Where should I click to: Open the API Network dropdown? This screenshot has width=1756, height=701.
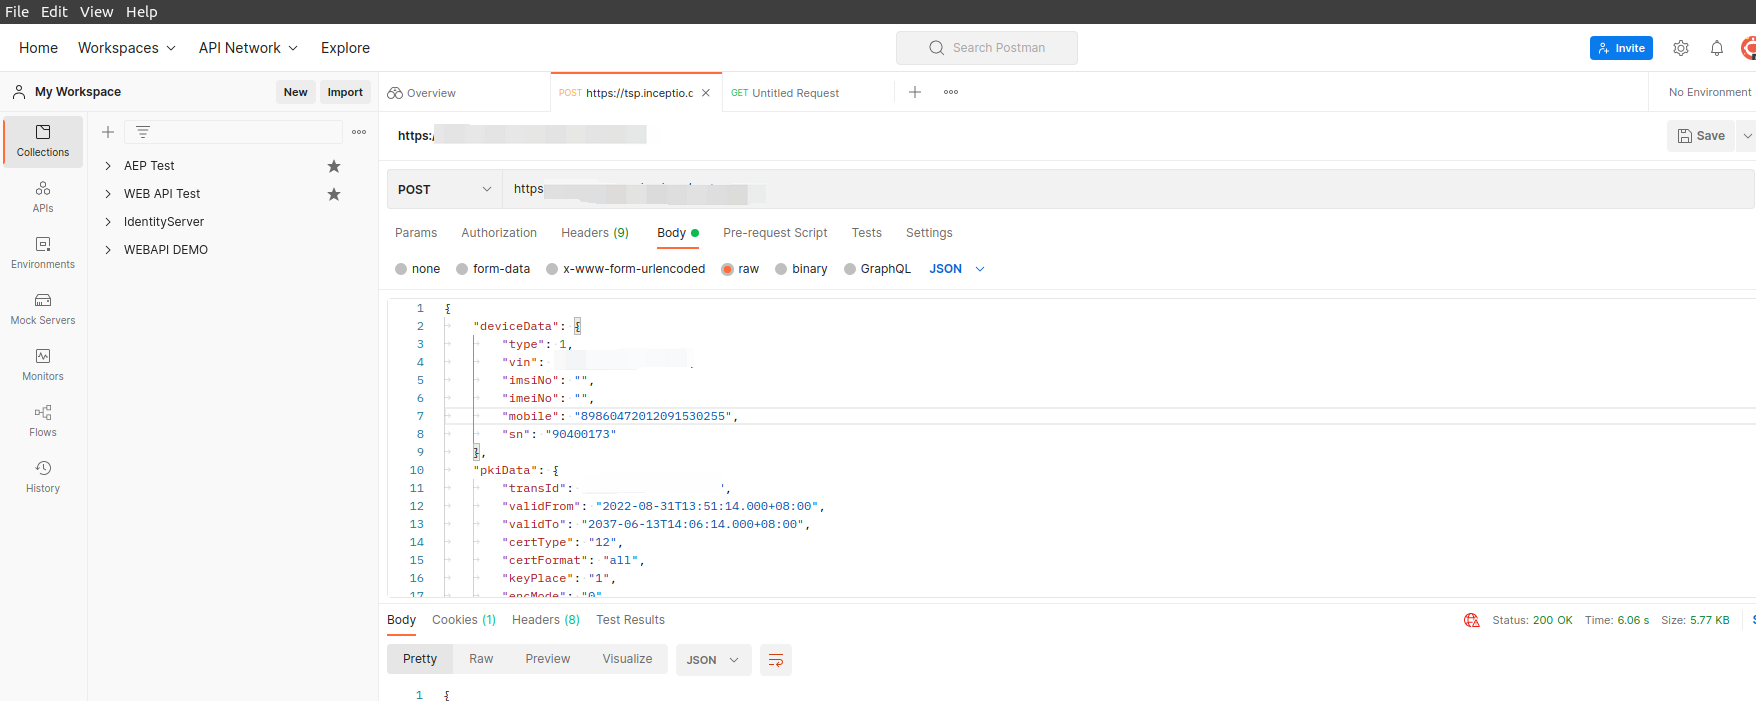pos(248,48)
